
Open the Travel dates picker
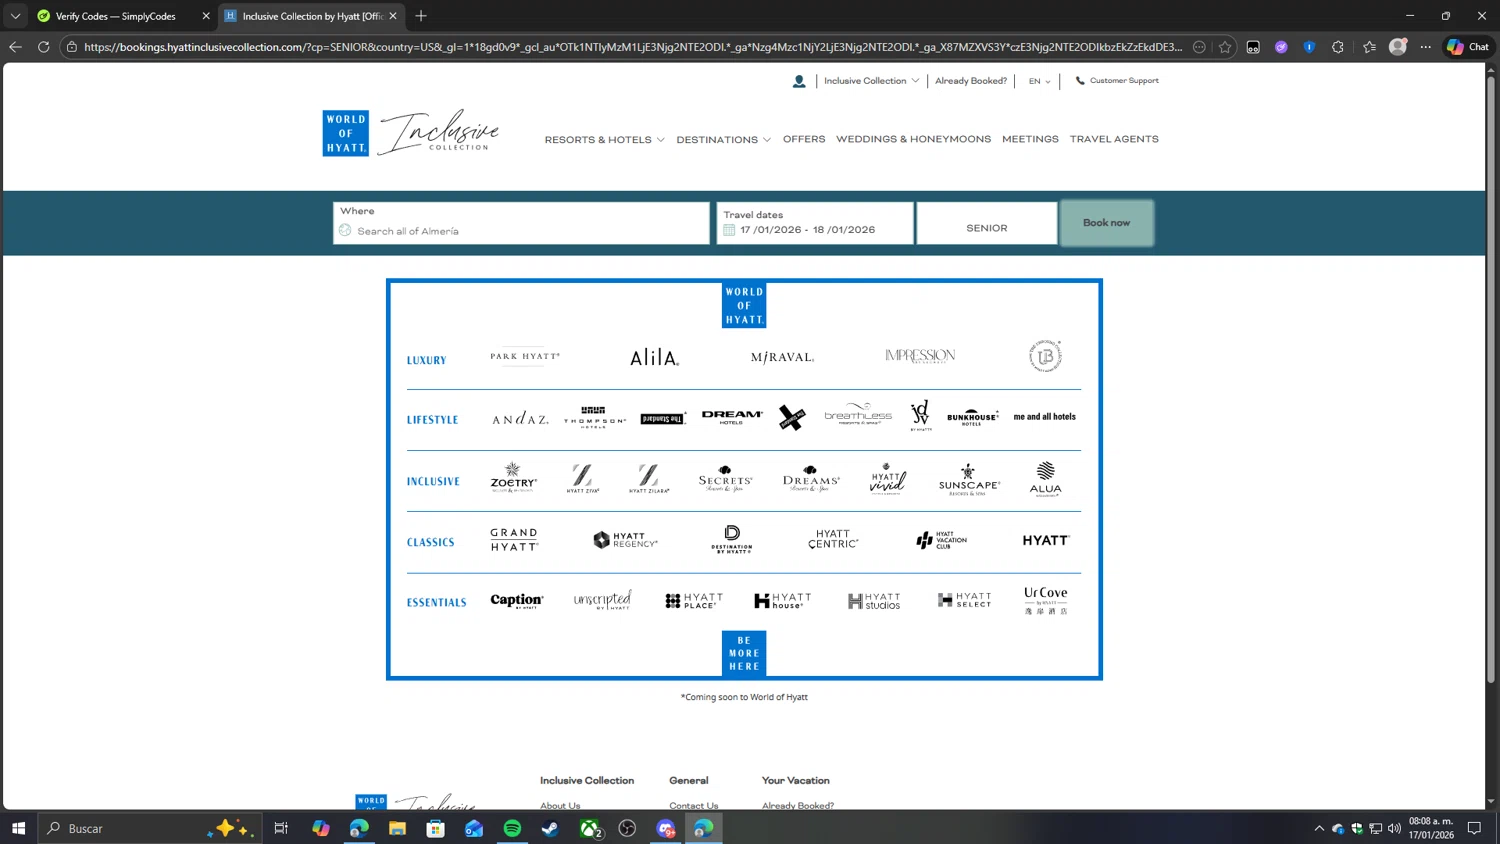coord(815,223)
